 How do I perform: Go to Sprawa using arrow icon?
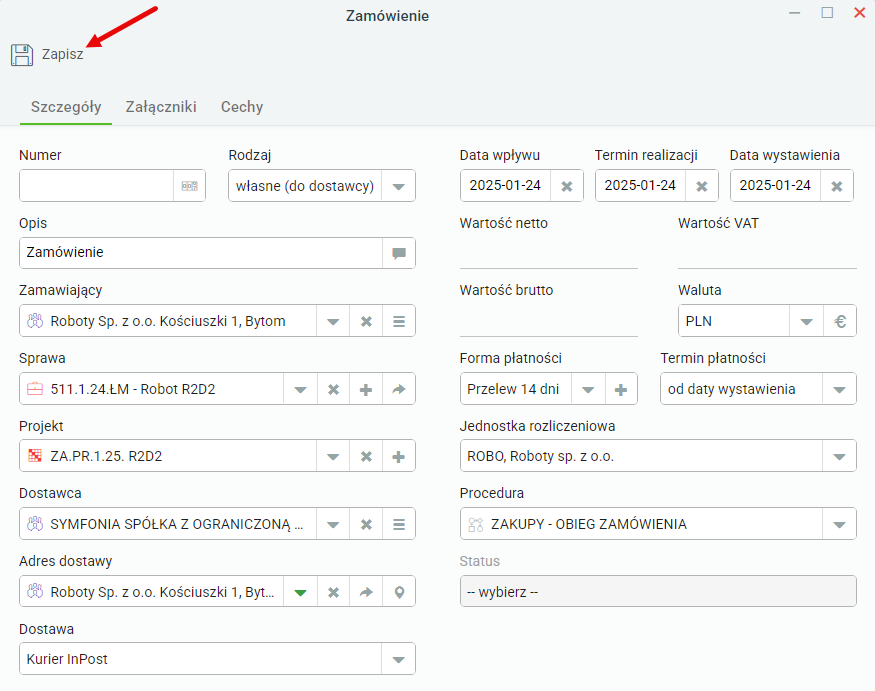coord(399,389)
